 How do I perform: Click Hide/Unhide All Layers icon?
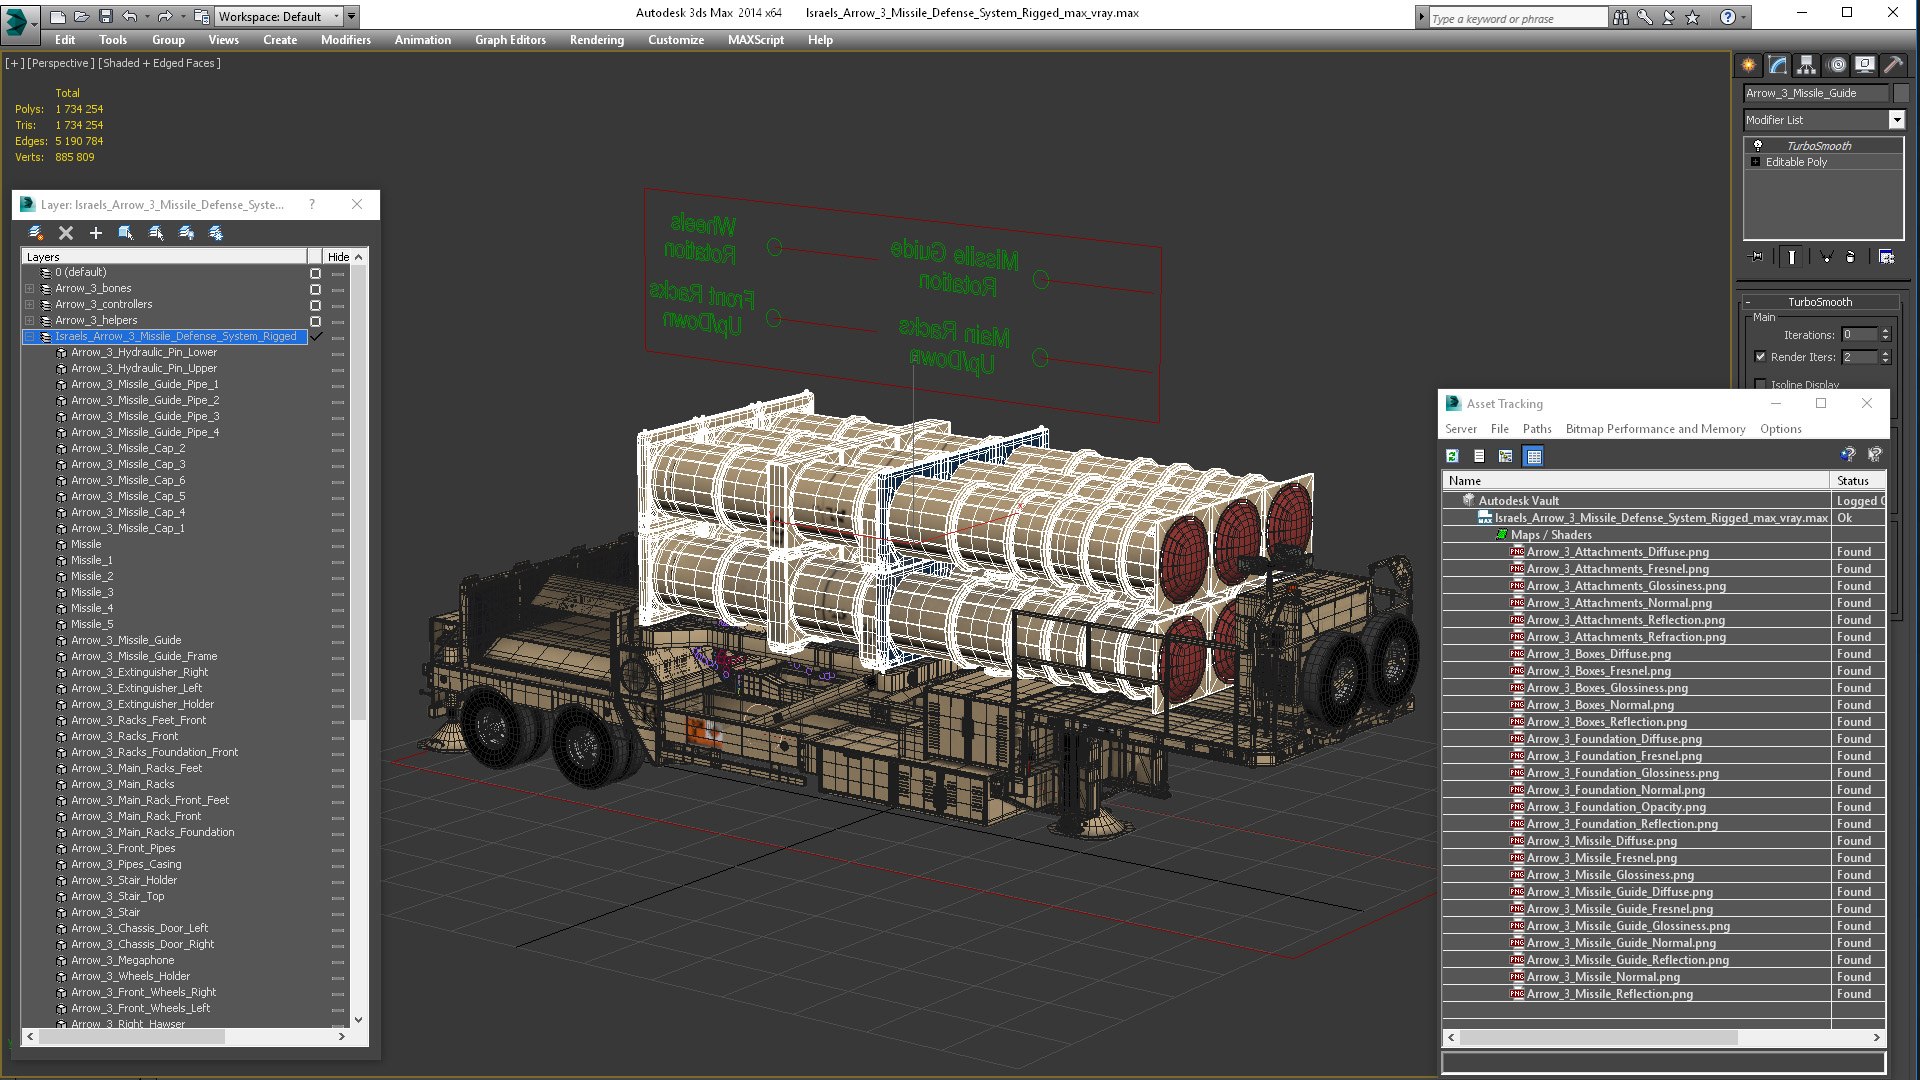click(186, 232)
